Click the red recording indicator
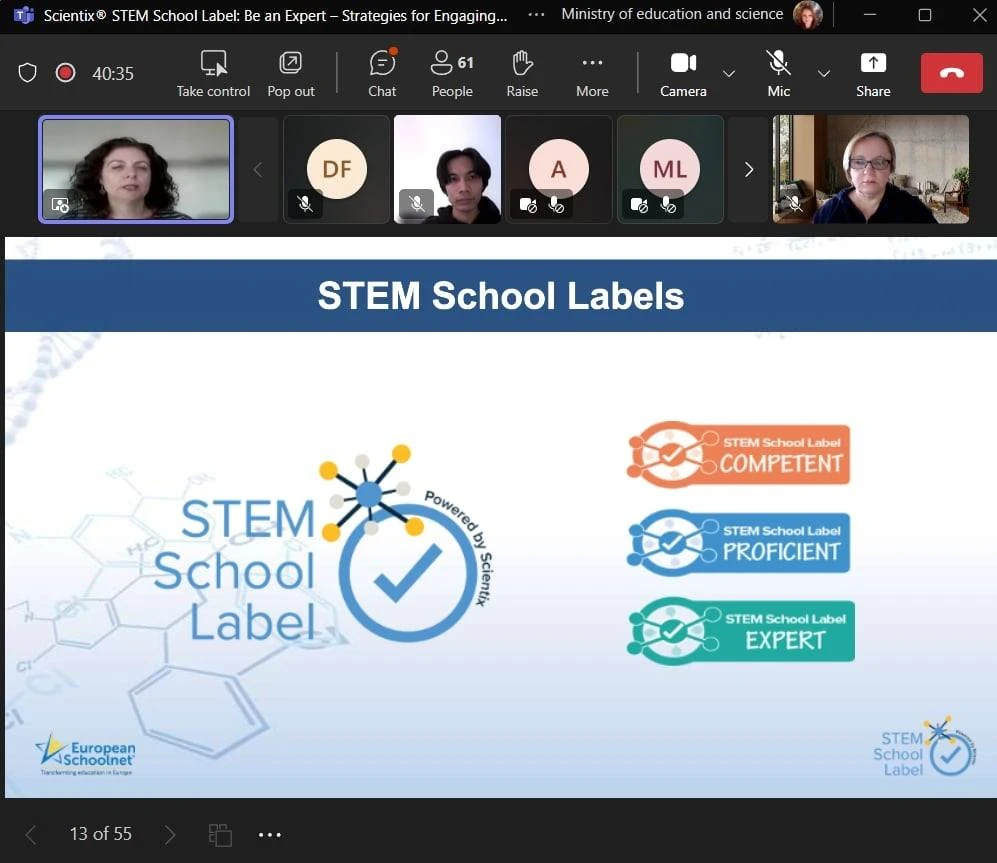The height and width of the screenshot is (863, 997). [x=65, y=73]
